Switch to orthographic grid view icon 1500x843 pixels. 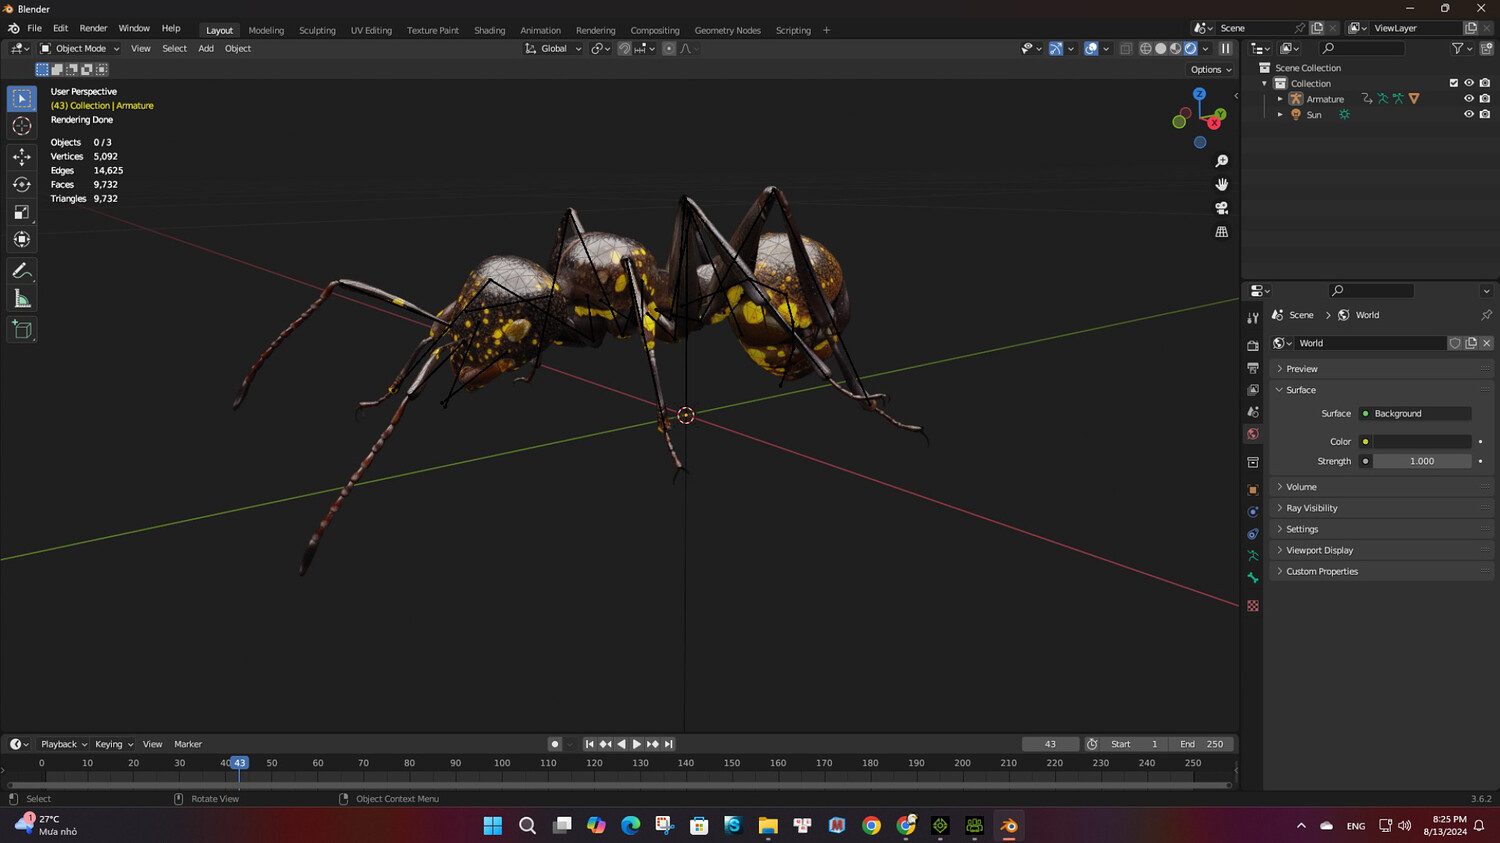[x=1221, y=232]
